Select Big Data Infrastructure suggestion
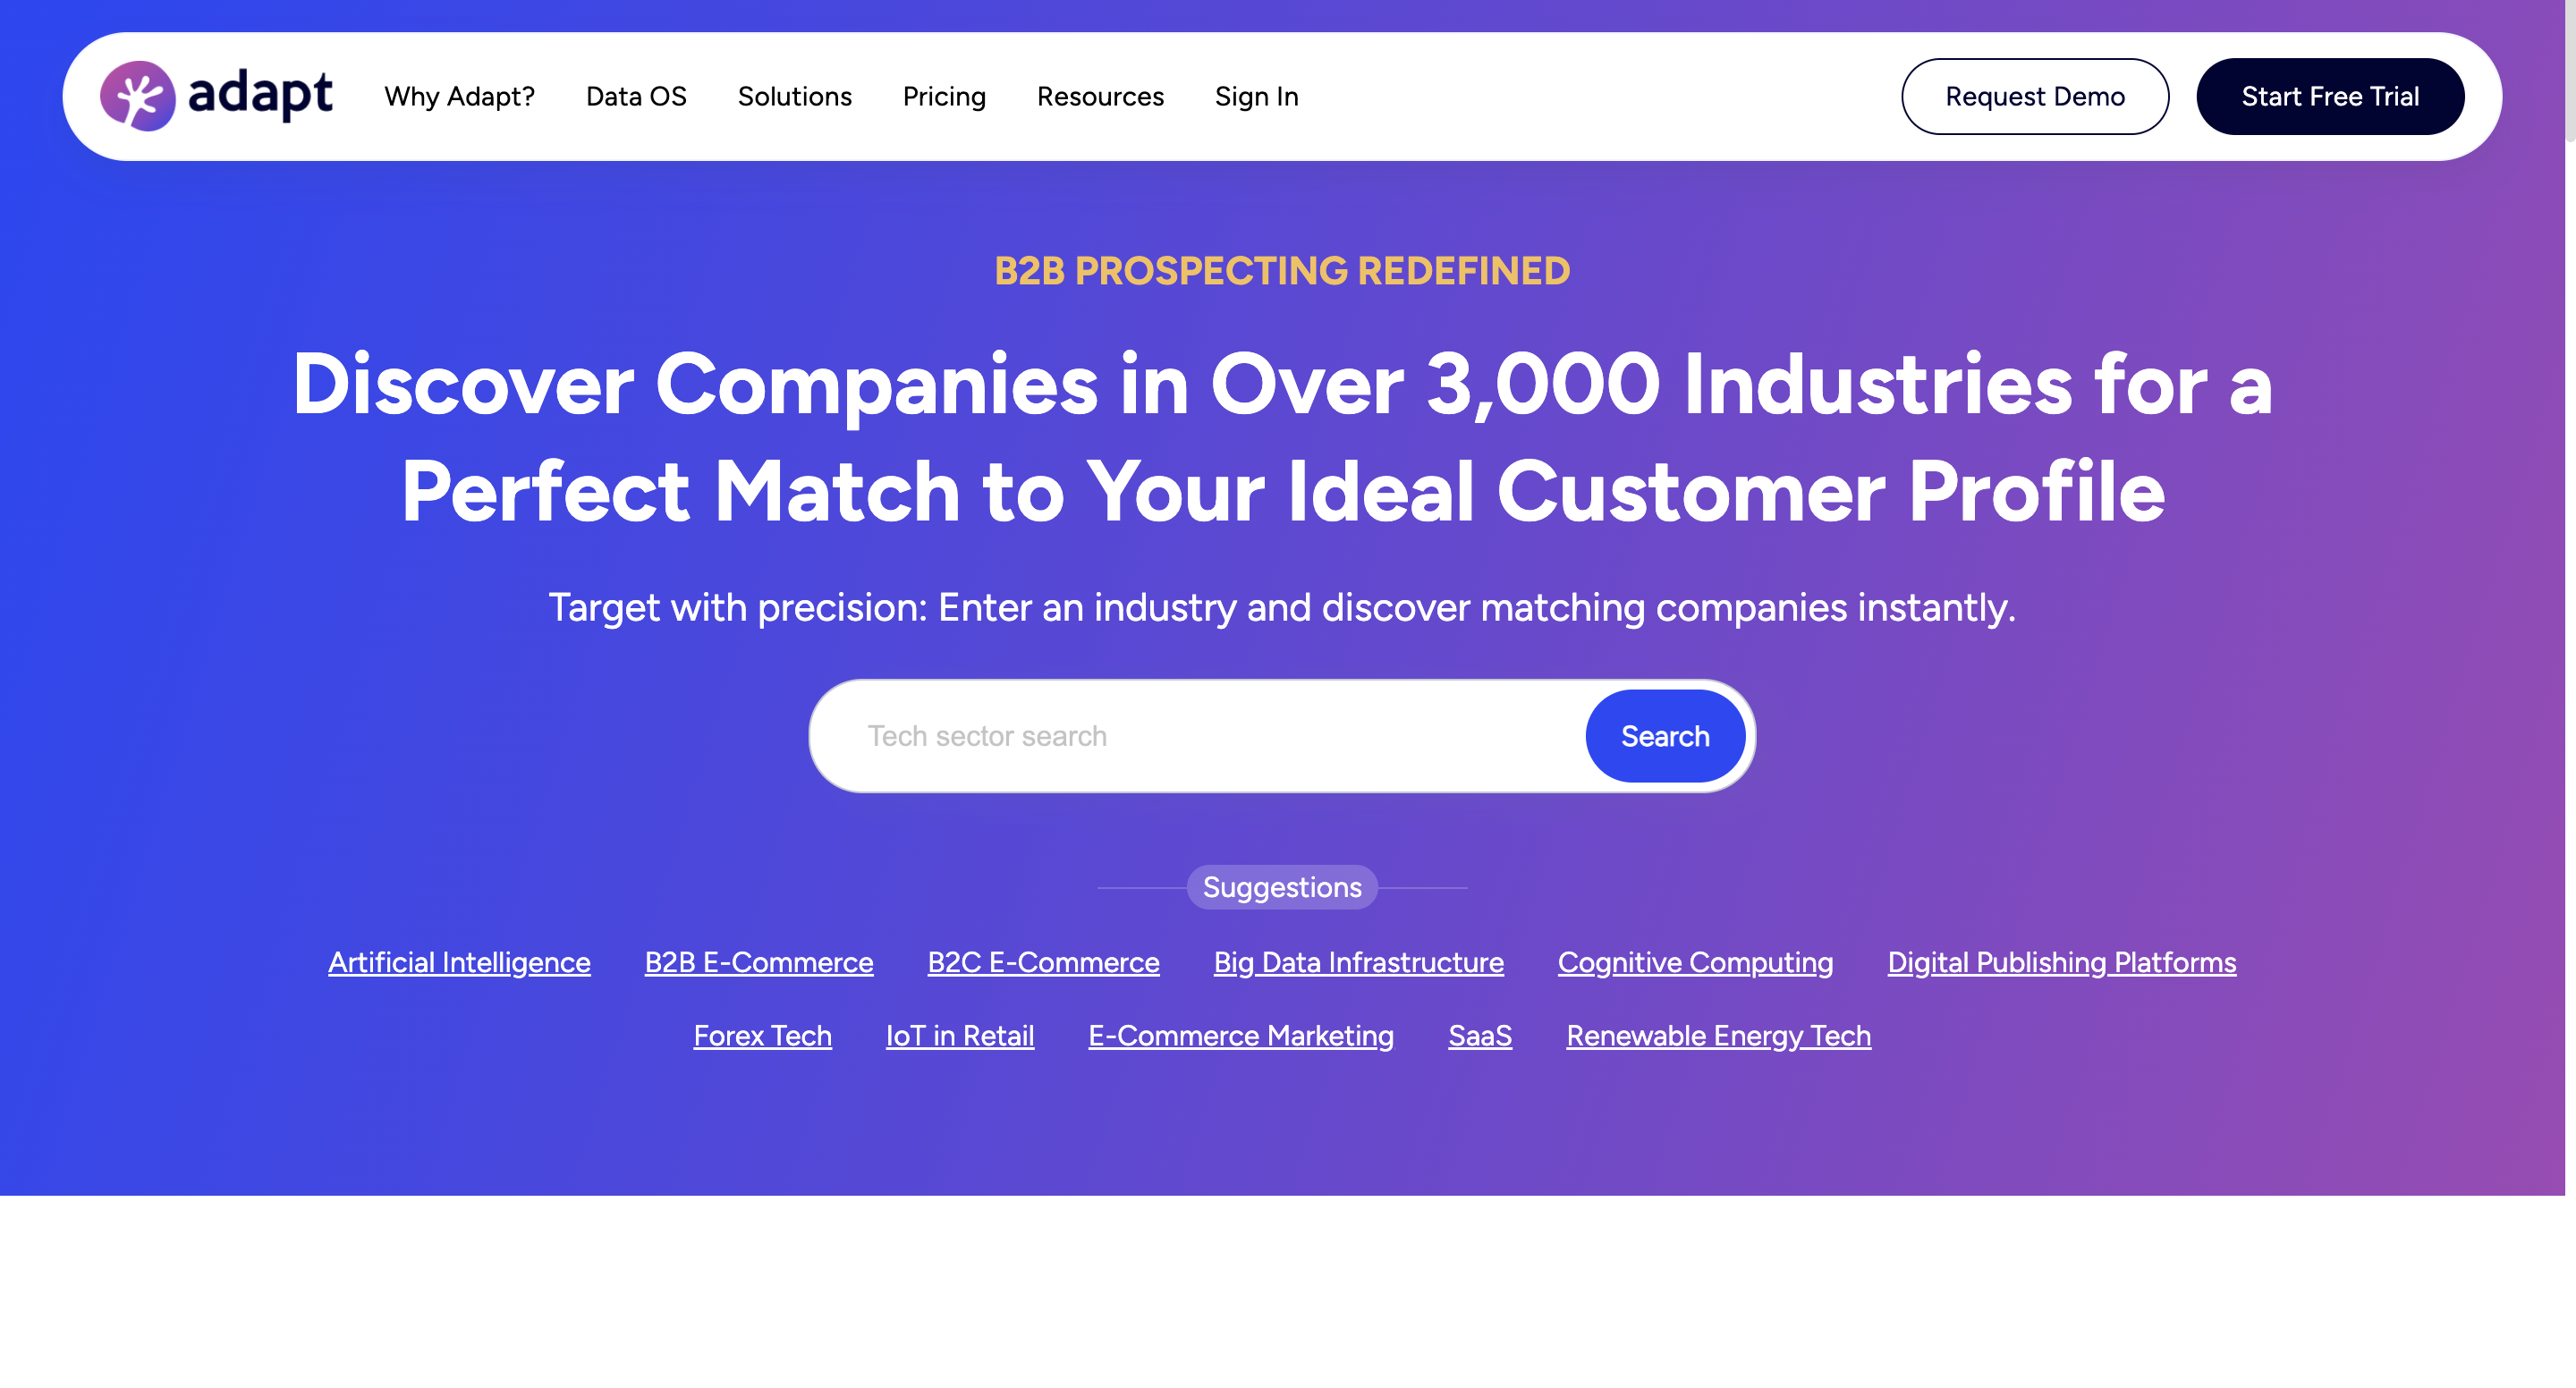The width and height of the screenshot is (2576, 1388). pyautogui.click(x=1358, y=962)
